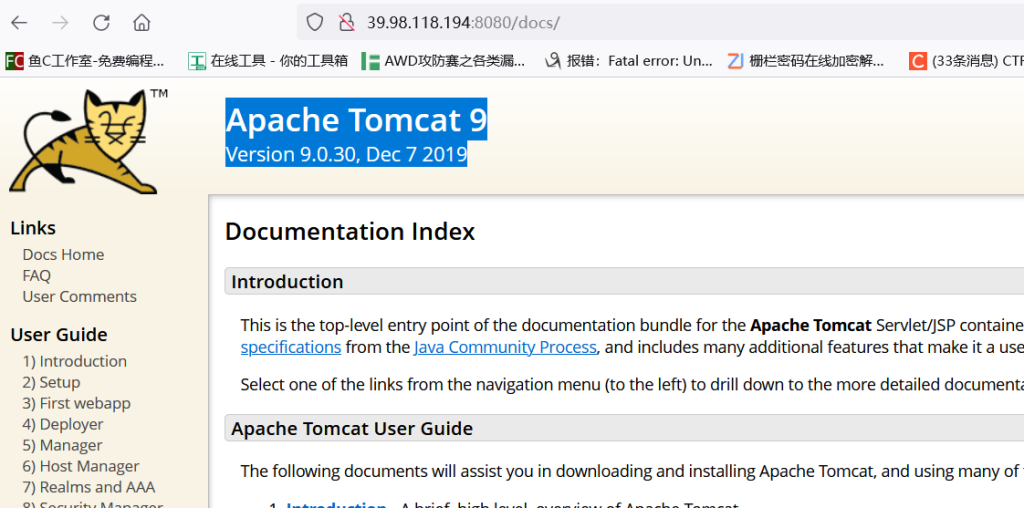This screenshot has height=508, width=1024.
Task: Follow the Java Community Process link
Action: pos(505,347)
